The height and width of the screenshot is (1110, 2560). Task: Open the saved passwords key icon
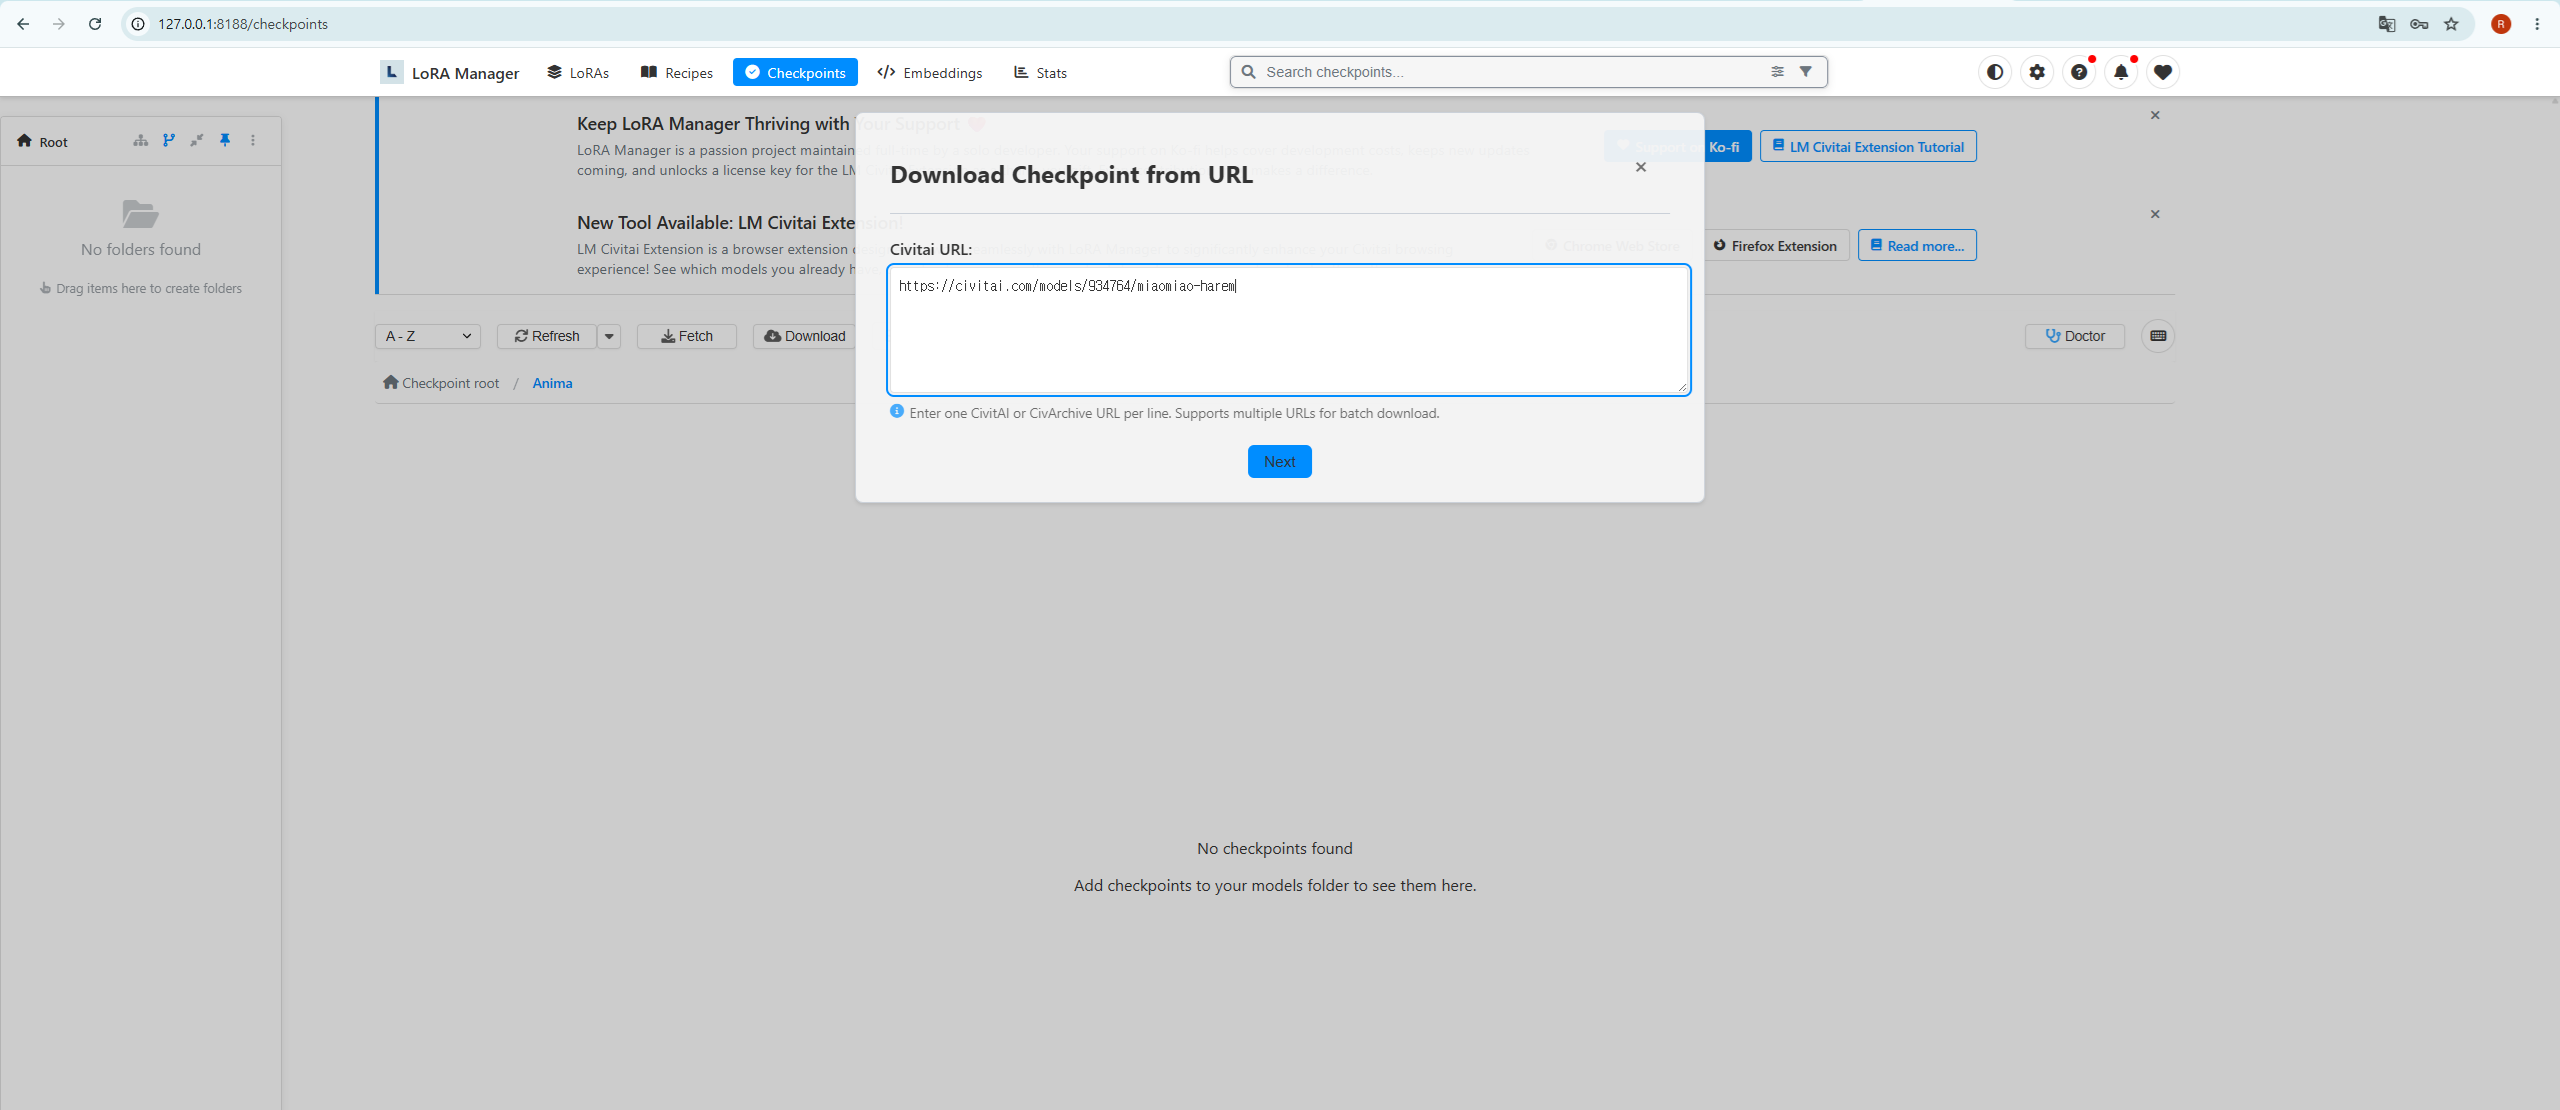coord(2419,24)
